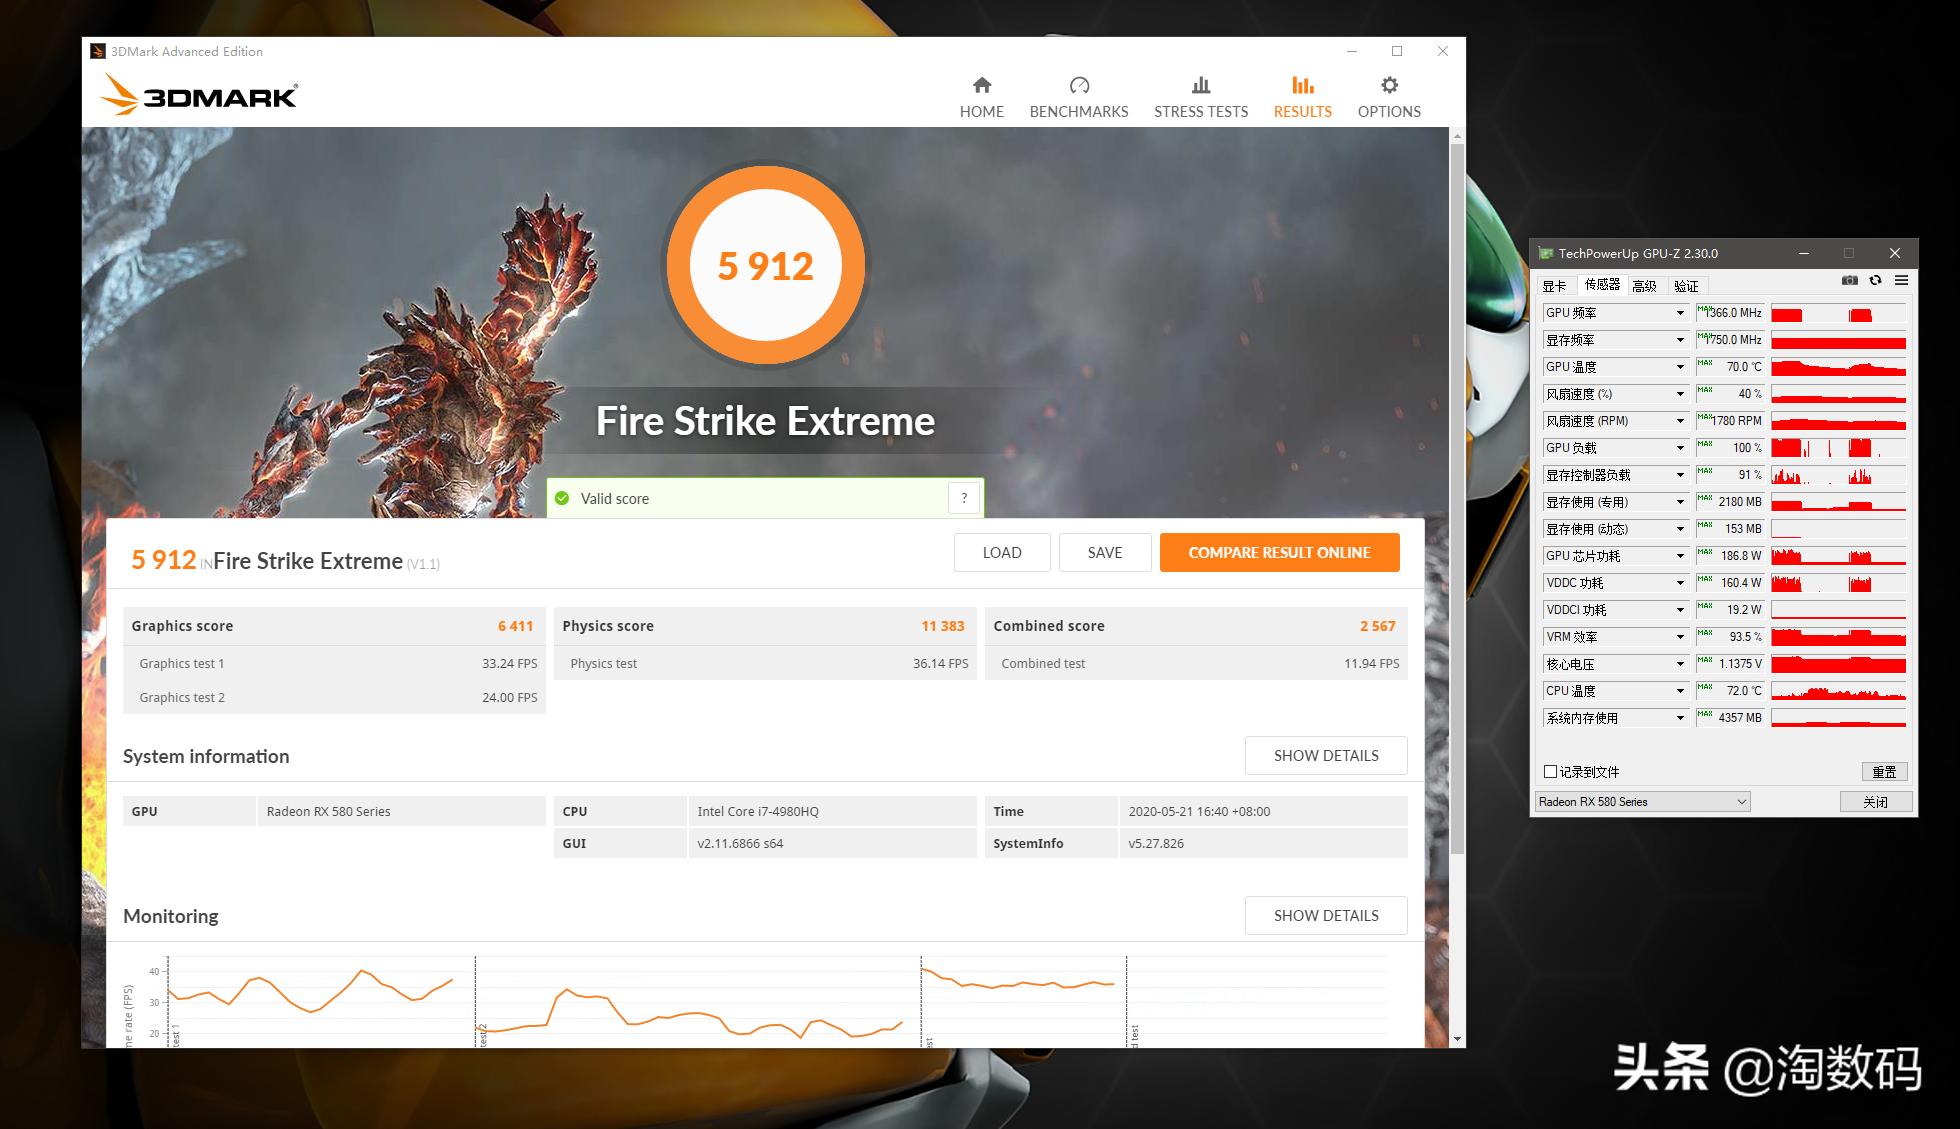Open OPTIONS gear in 3DMark
The width and height of the screenshot is (1960, 1129).
click(x=1388, y=86)
